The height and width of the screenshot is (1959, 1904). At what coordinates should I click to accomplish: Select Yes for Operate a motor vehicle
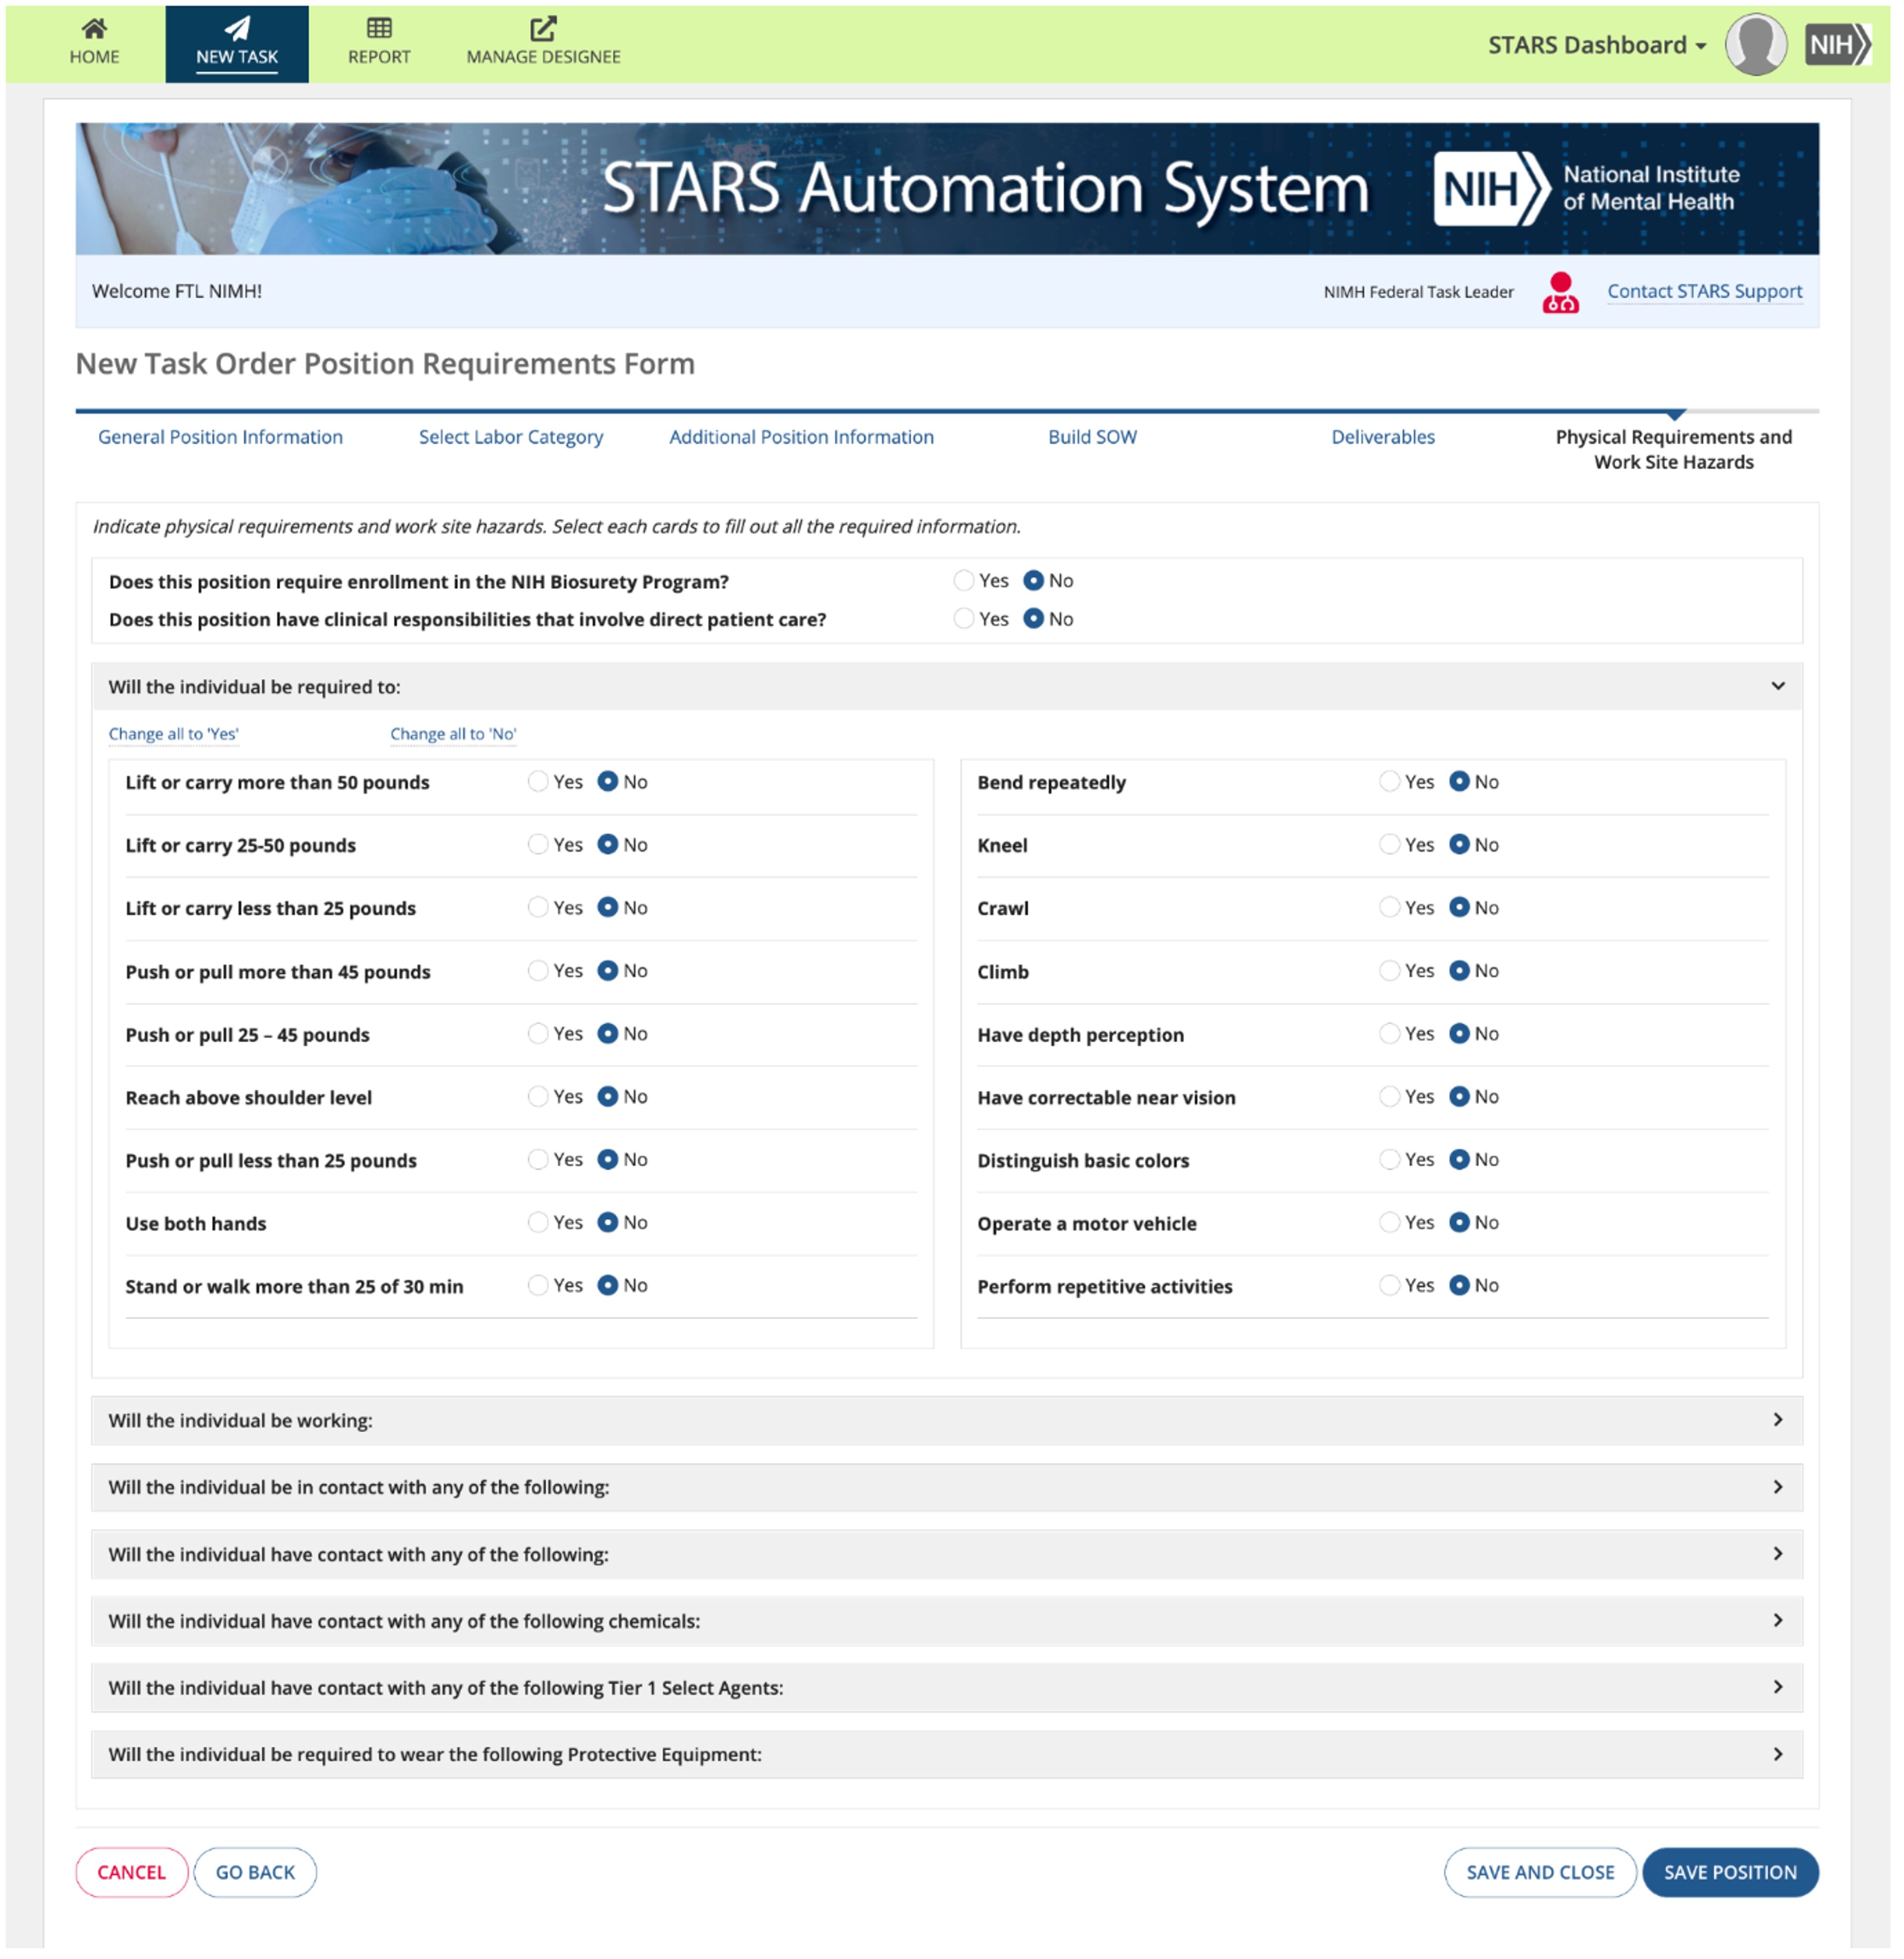[1390, 1223]
